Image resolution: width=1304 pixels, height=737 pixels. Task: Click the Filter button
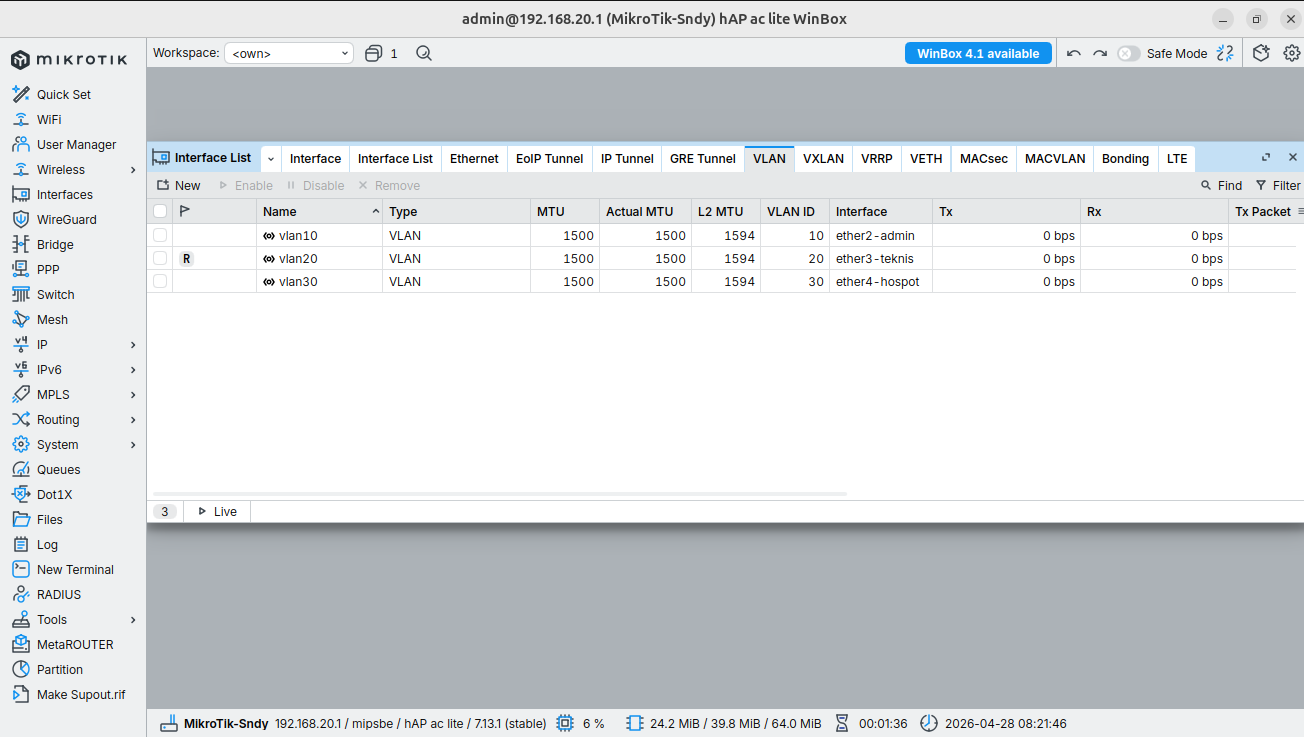pyautogui.click(x=1278, y=185)
